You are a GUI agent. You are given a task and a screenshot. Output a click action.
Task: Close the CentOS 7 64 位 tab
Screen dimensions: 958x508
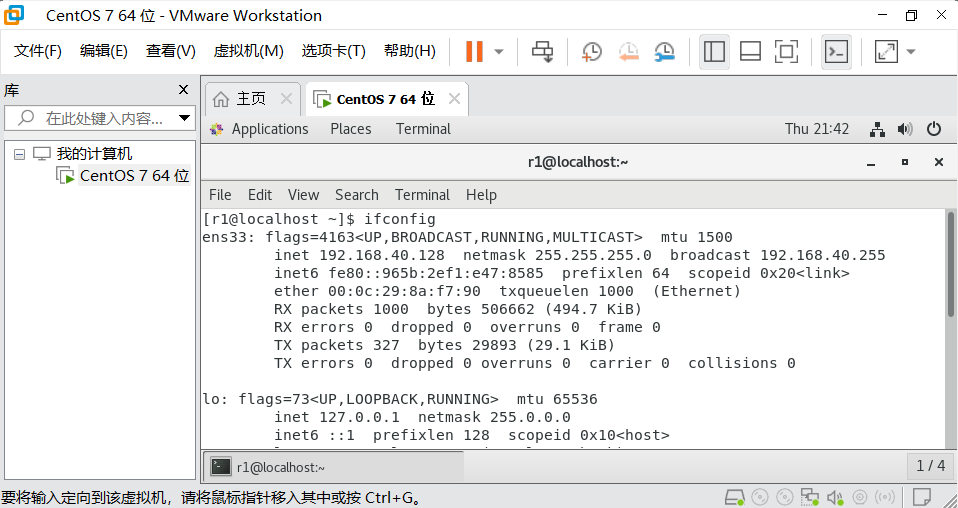tap(454, 99)
